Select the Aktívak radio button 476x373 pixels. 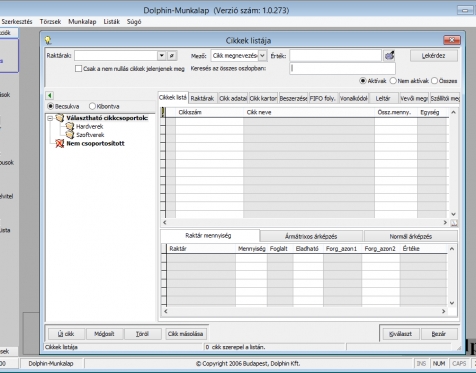363,81
